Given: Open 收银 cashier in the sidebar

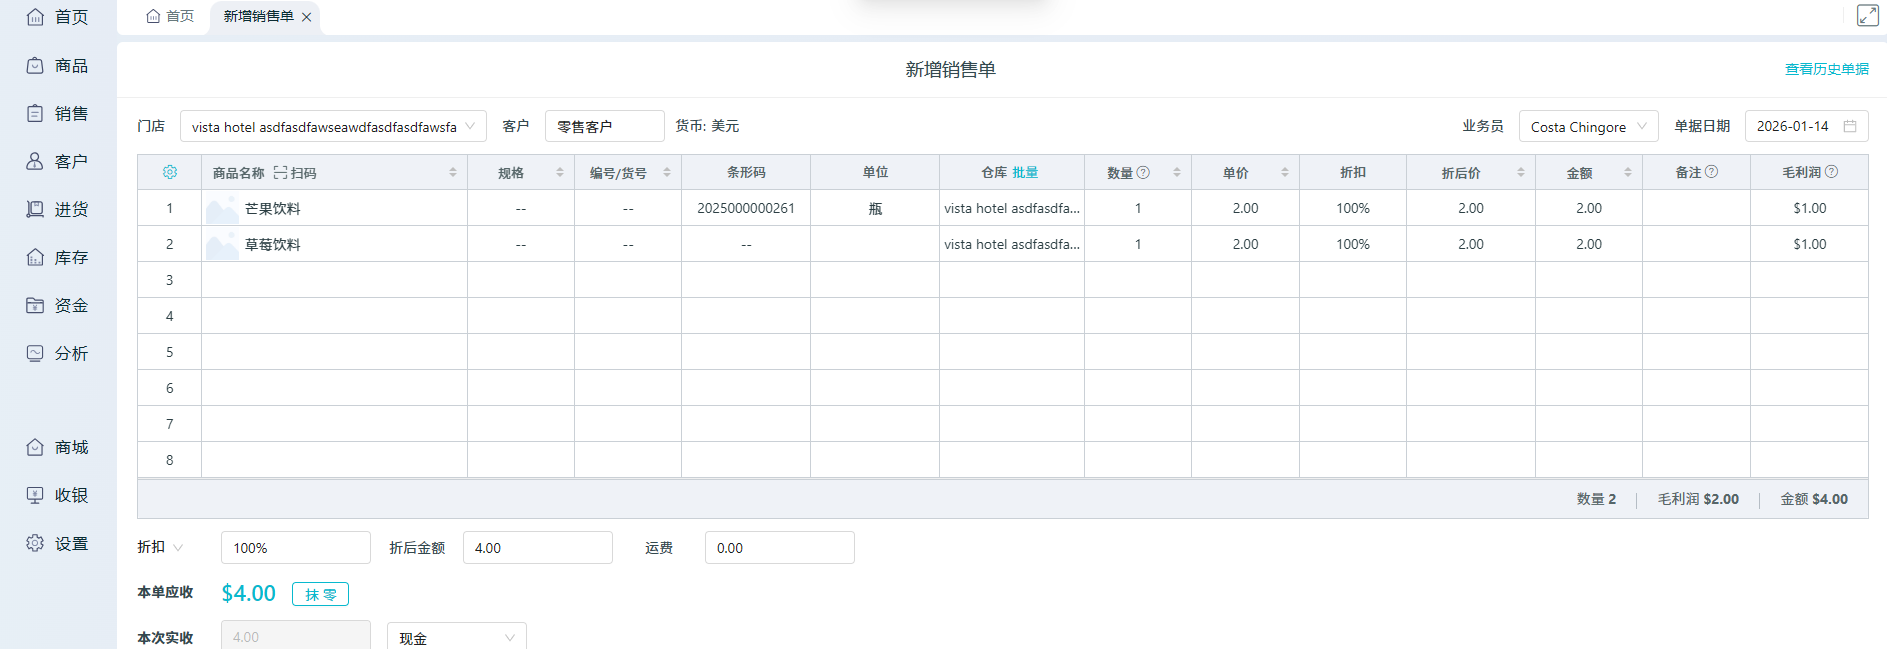Looking at the screenshot, I should click(x=58, y=495).
